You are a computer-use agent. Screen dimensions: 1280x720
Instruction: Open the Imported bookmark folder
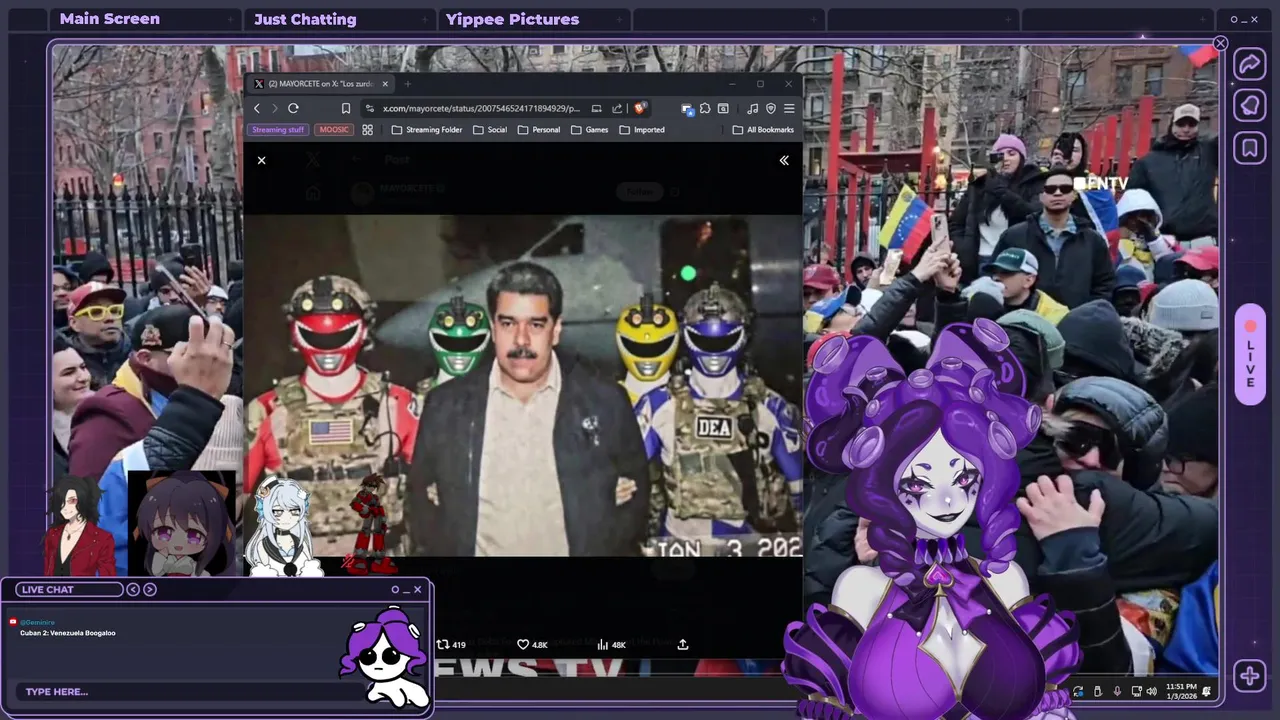(642, 130)
